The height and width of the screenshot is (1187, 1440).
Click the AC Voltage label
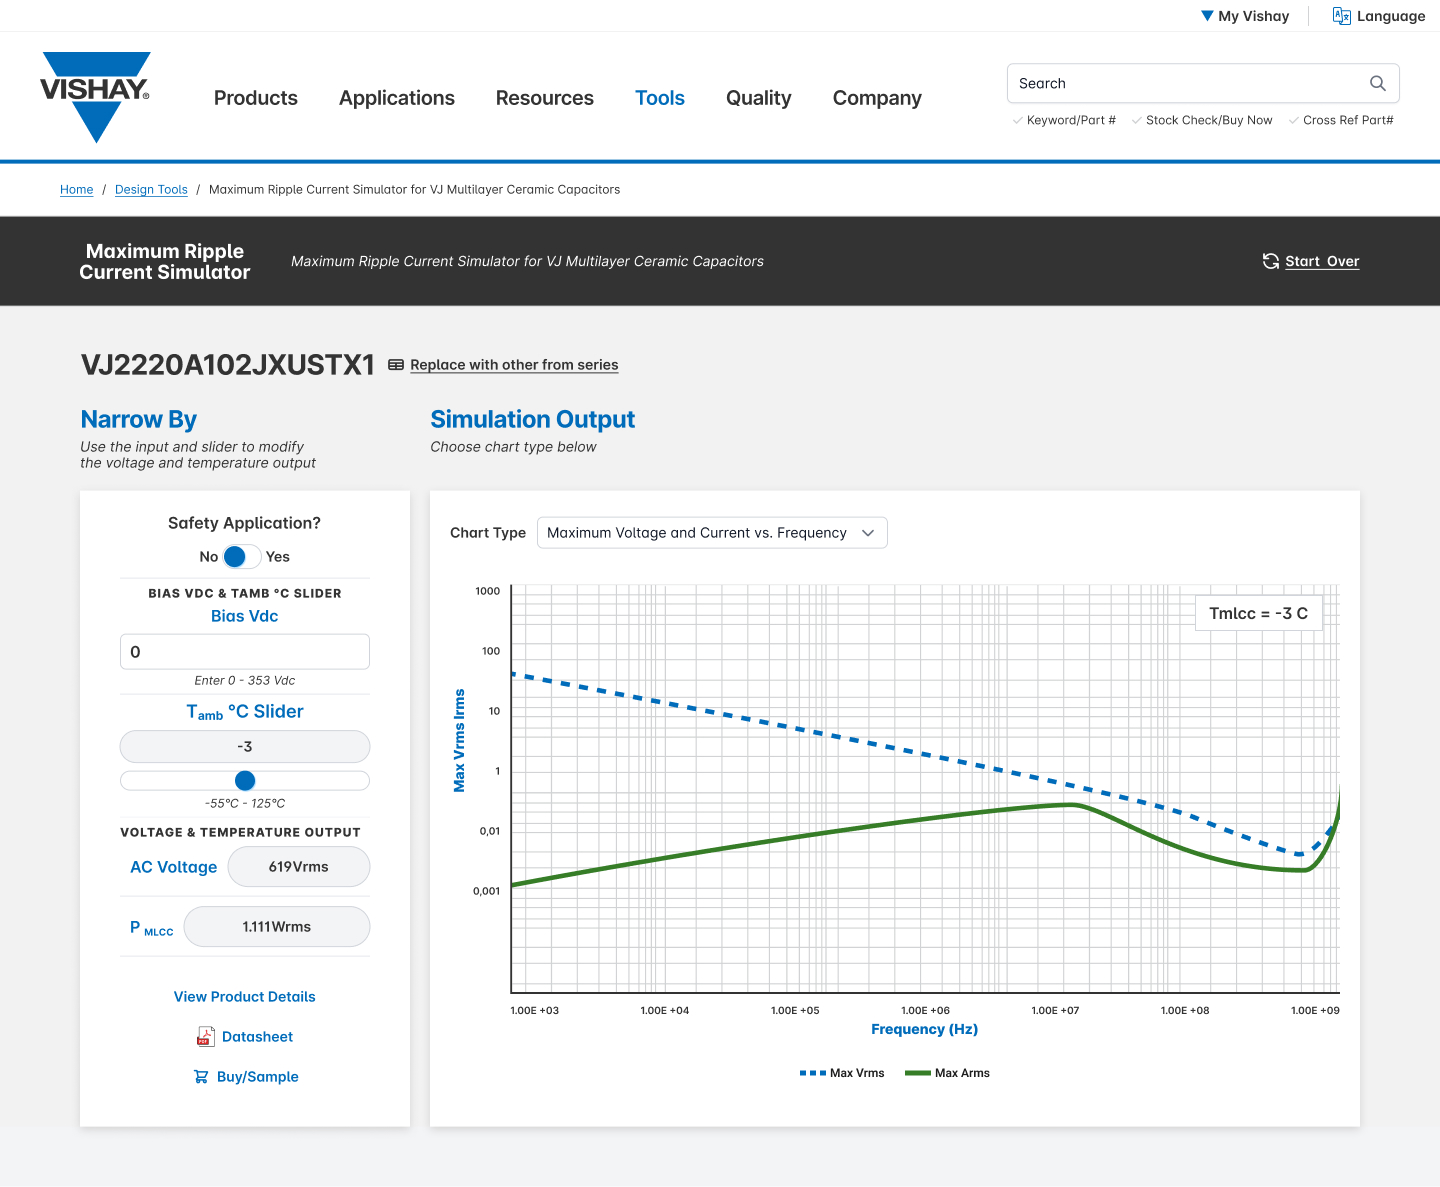coord(174,867)
